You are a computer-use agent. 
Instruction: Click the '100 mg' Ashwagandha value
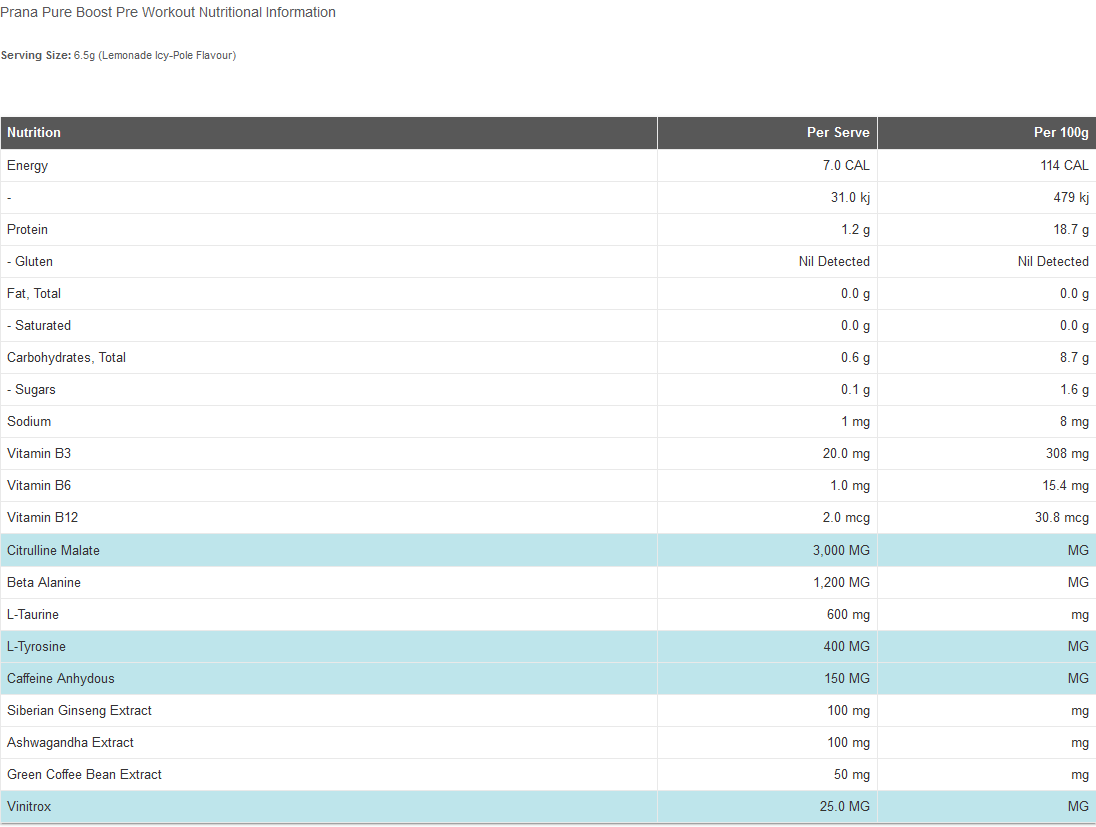pyautogui.click(x=849, y=743)
